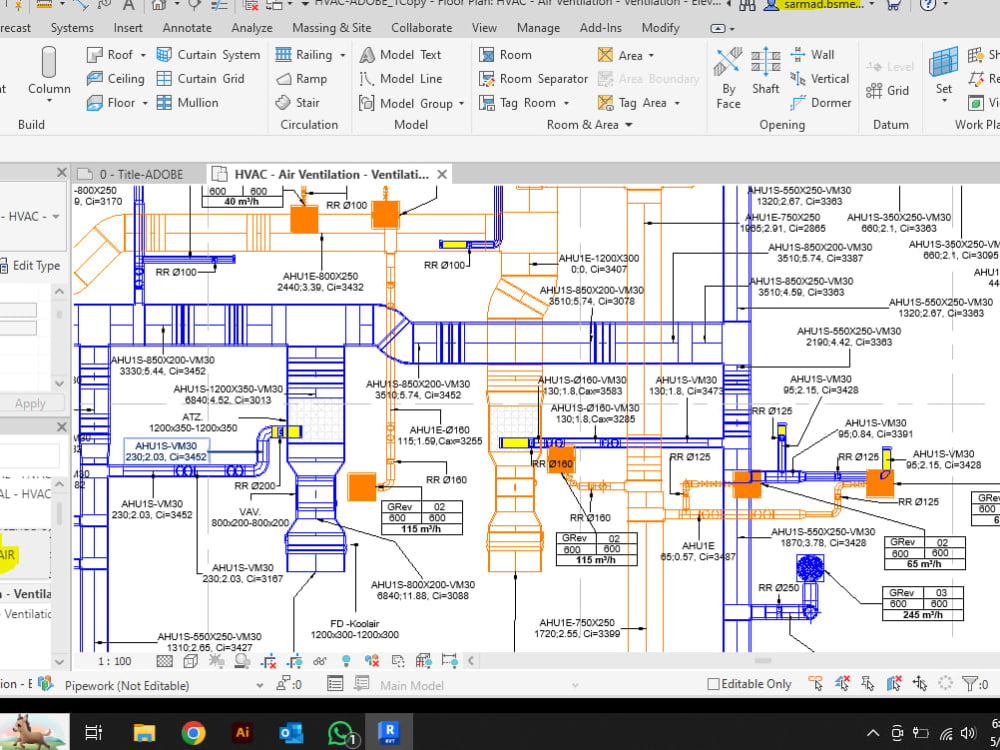Toggle Show Crop Region button
This screenshot has height=750, width=1000.
[x=294, y=661]
